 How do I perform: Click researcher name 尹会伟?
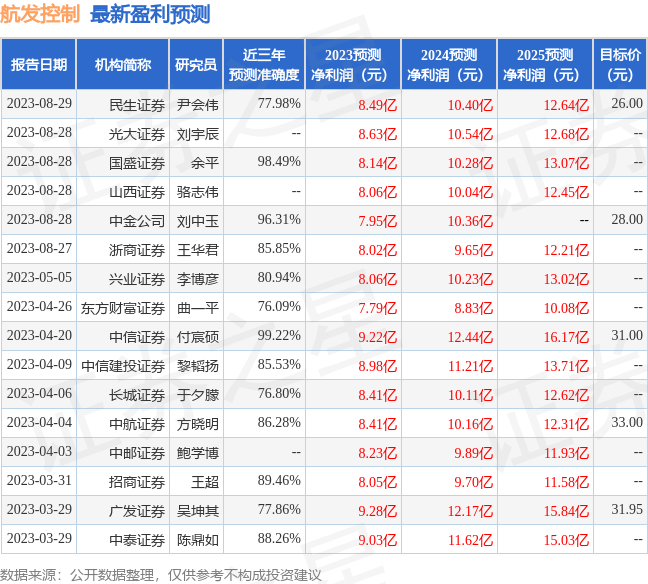tap(198, 105)
